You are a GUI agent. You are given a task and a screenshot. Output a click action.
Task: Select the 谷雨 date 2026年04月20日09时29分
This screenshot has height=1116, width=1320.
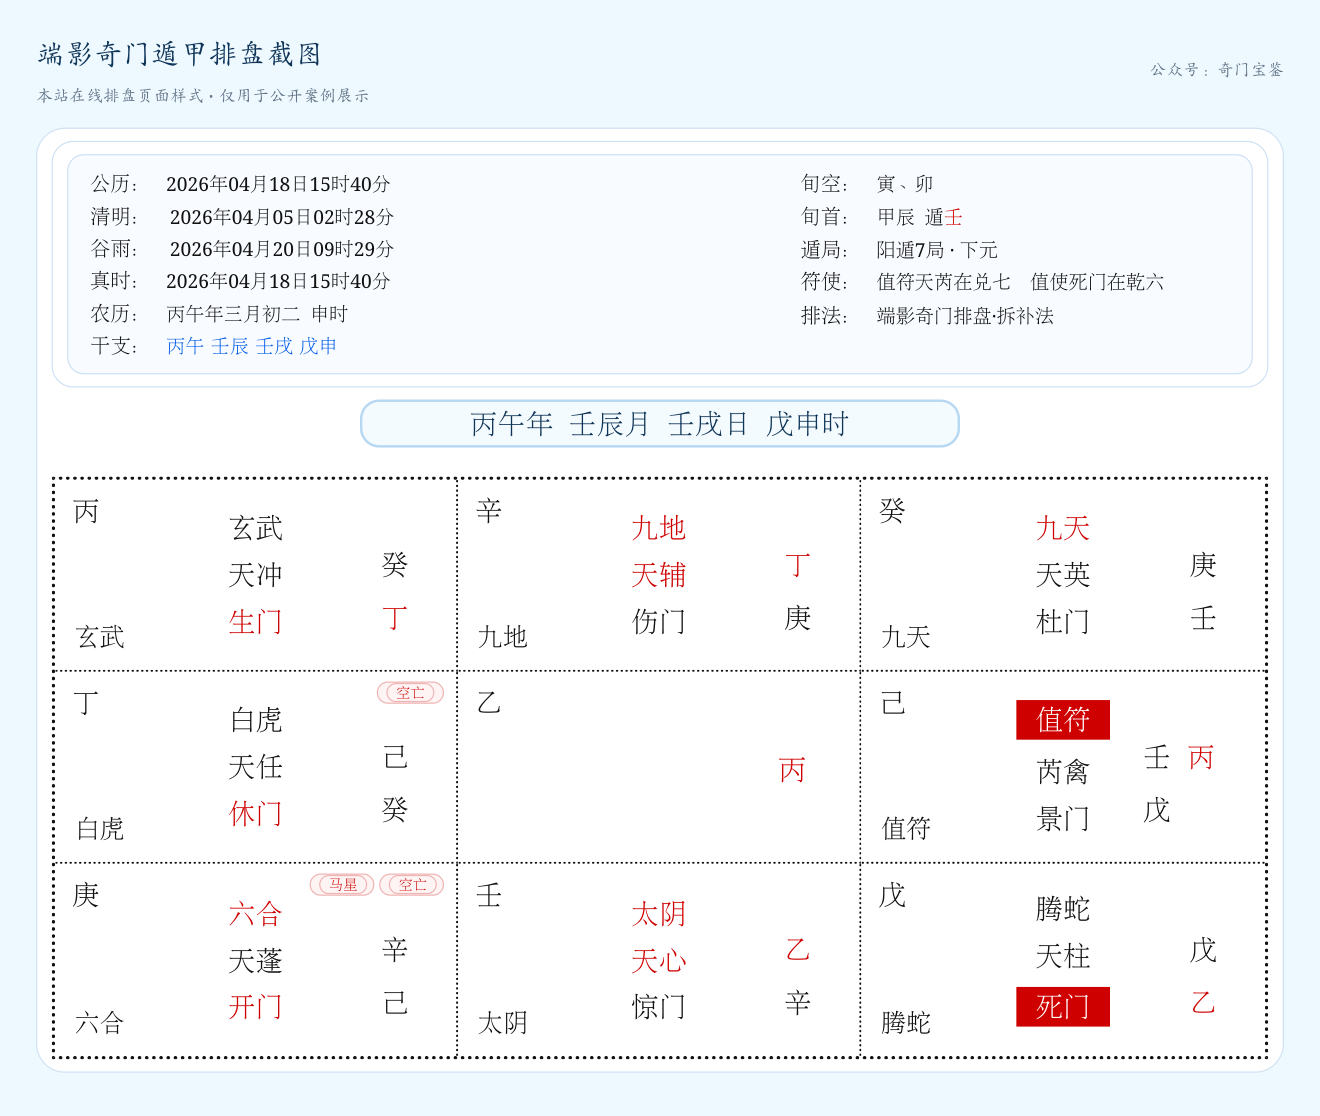(282, 249)
